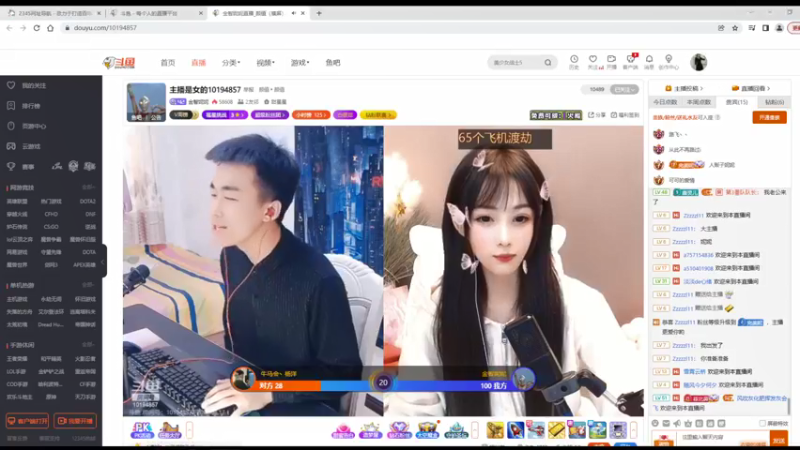Click the emoji icon in chat toolbar
Viewport: 800px width, 450px height.
[x=655, y=423]
